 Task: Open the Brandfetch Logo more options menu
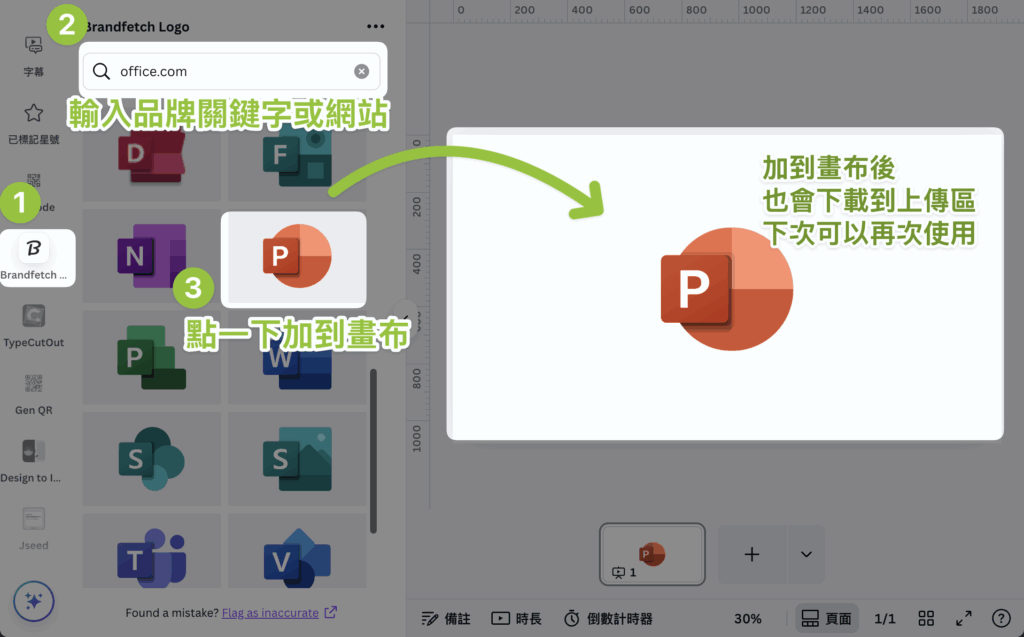(376, 26)
